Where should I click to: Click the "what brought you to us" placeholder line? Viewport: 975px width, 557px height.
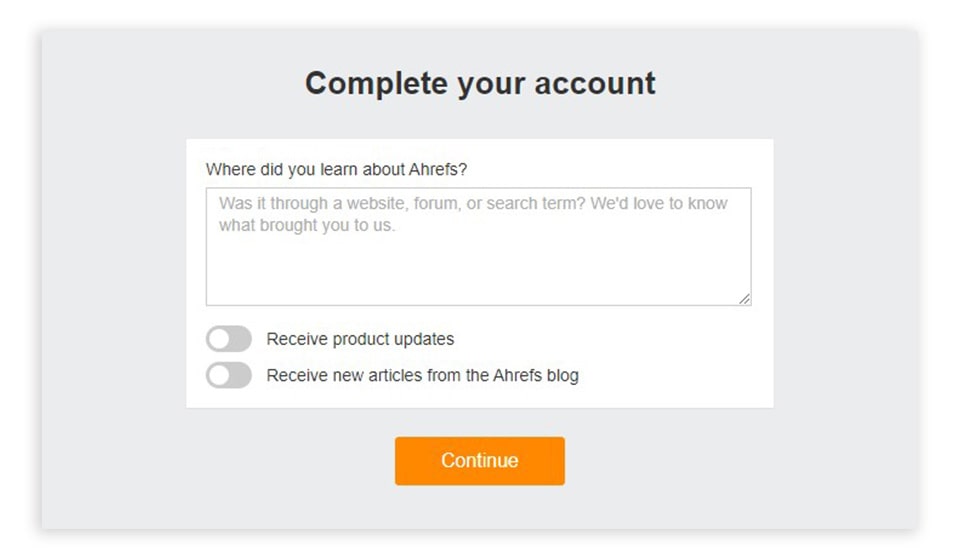[x=307, y=225]
